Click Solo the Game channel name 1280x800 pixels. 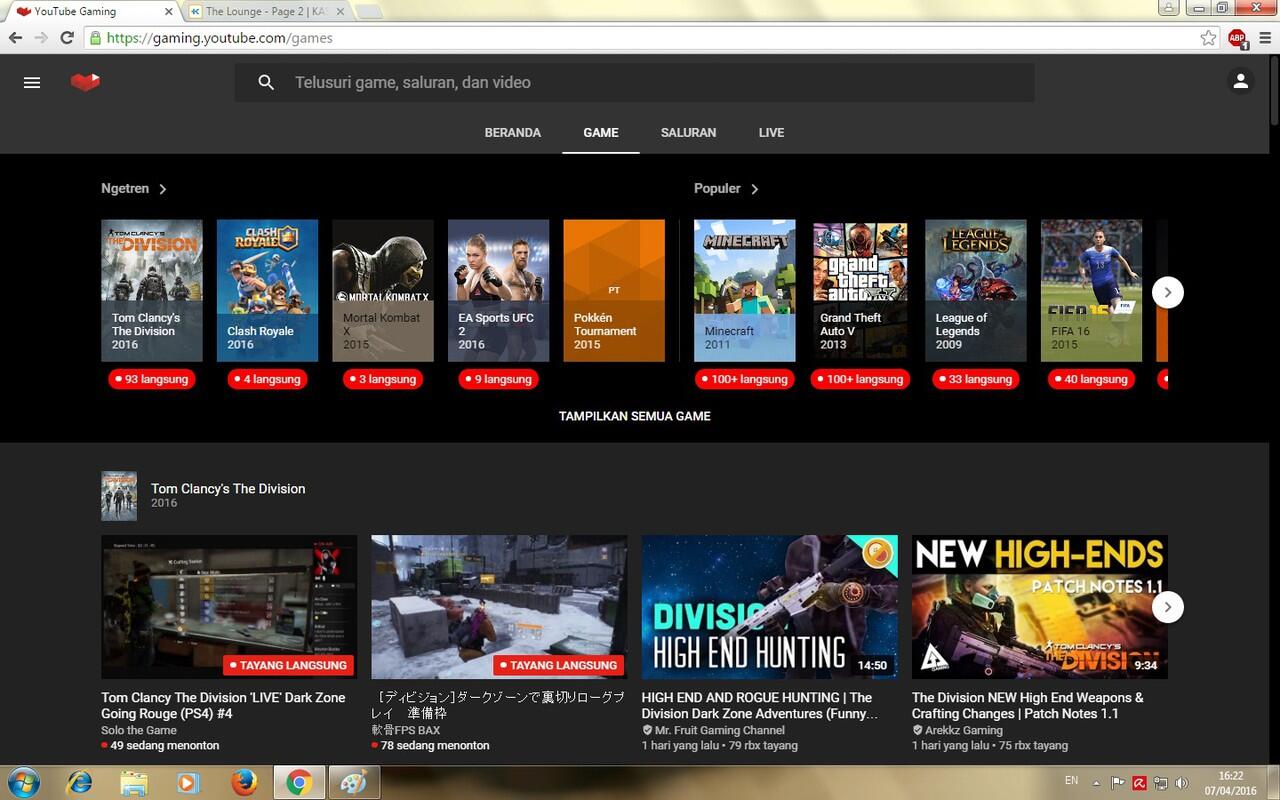point(139,730)
